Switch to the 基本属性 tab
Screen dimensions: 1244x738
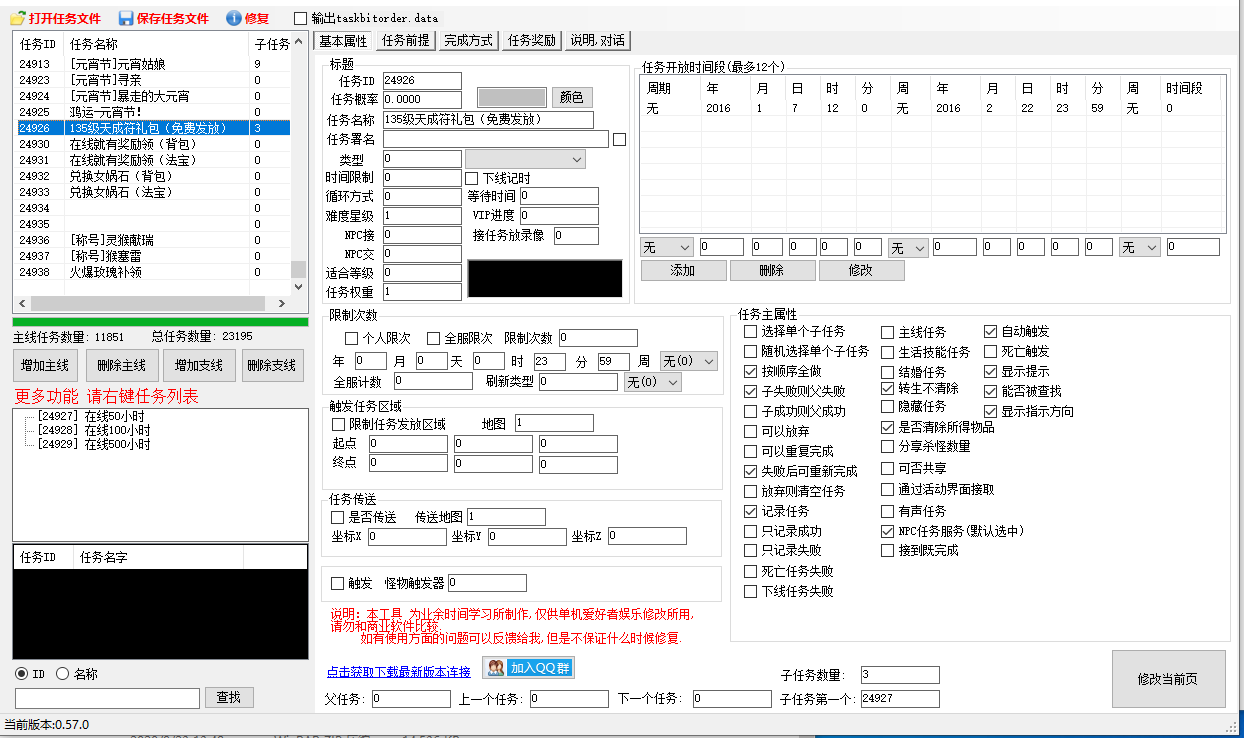coord(343,41)
